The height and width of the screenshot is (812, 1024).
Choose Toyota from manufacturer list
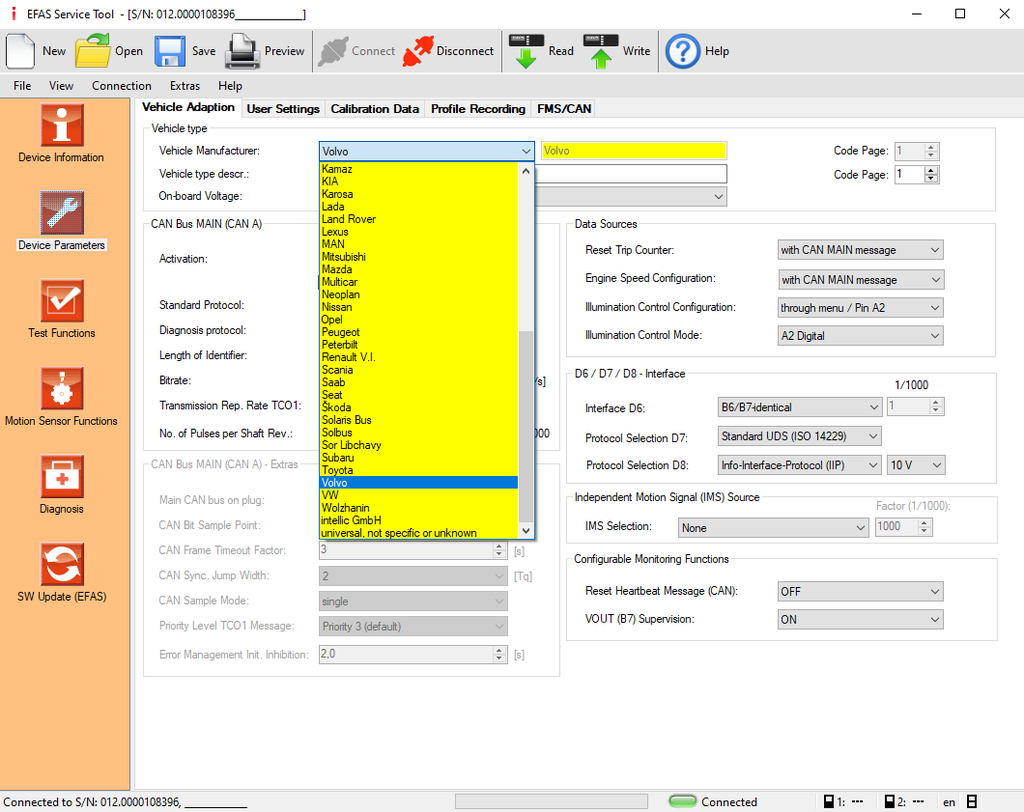point(419,470)
